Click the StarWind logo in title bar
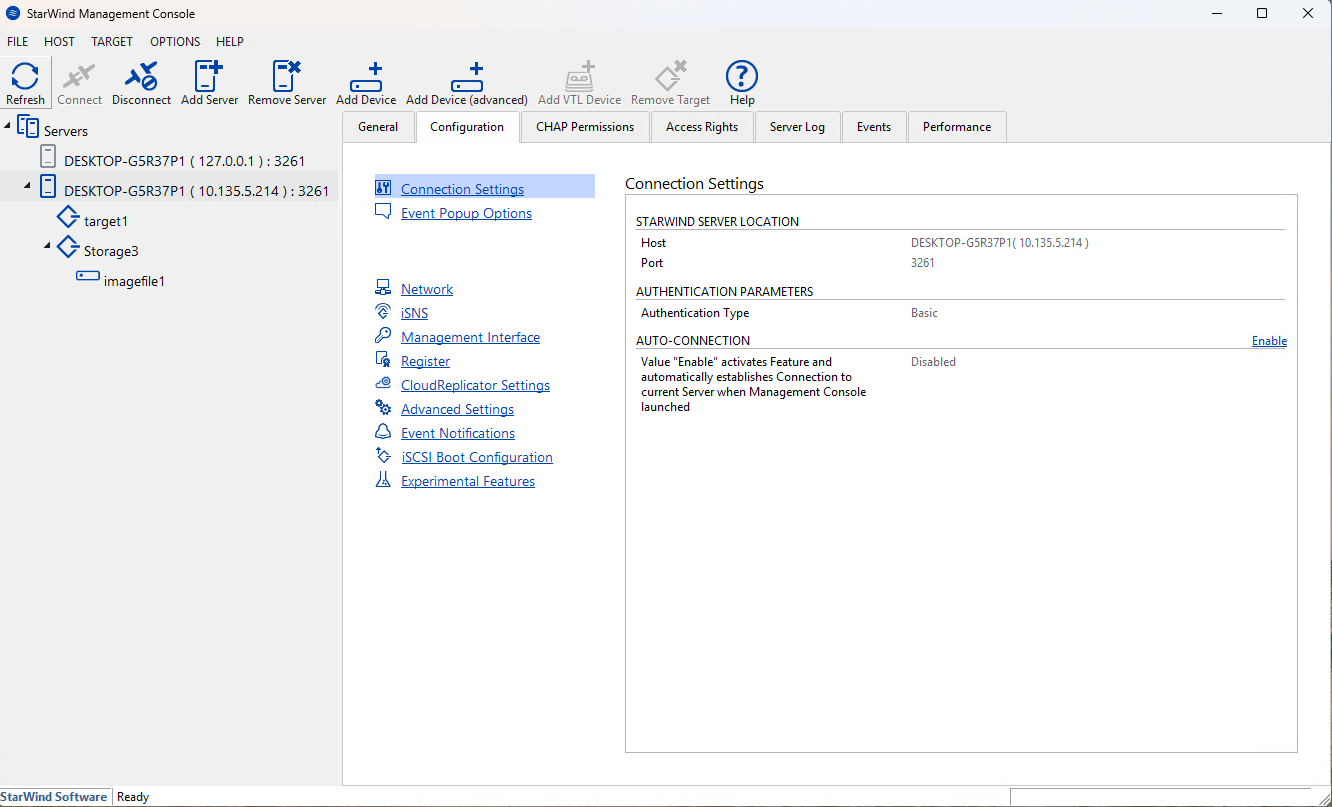 pyautogui.click(x=13, y=14)
